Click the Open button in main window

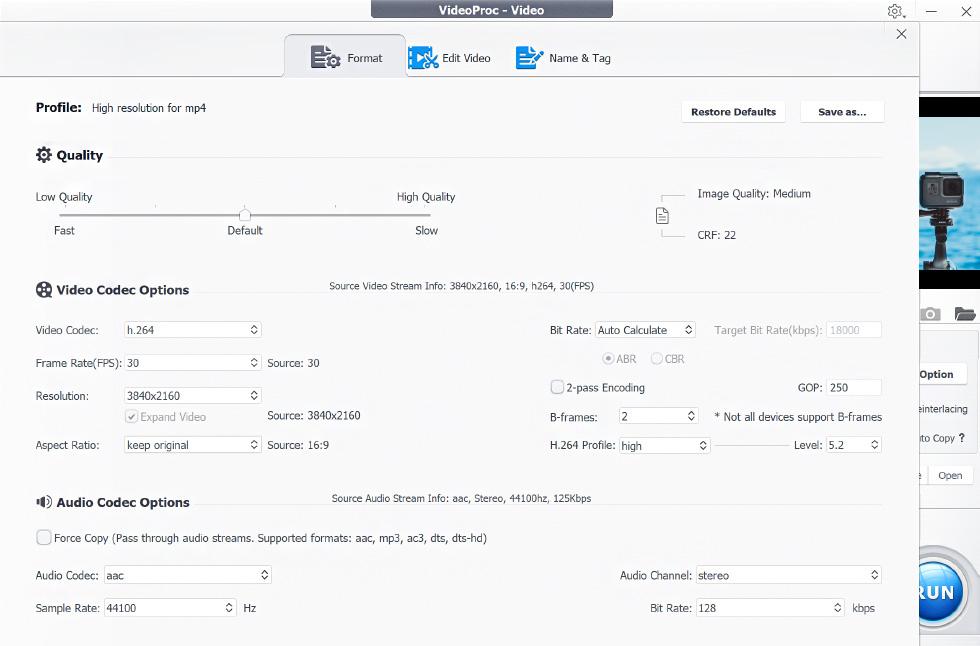[x=950, y=475]
